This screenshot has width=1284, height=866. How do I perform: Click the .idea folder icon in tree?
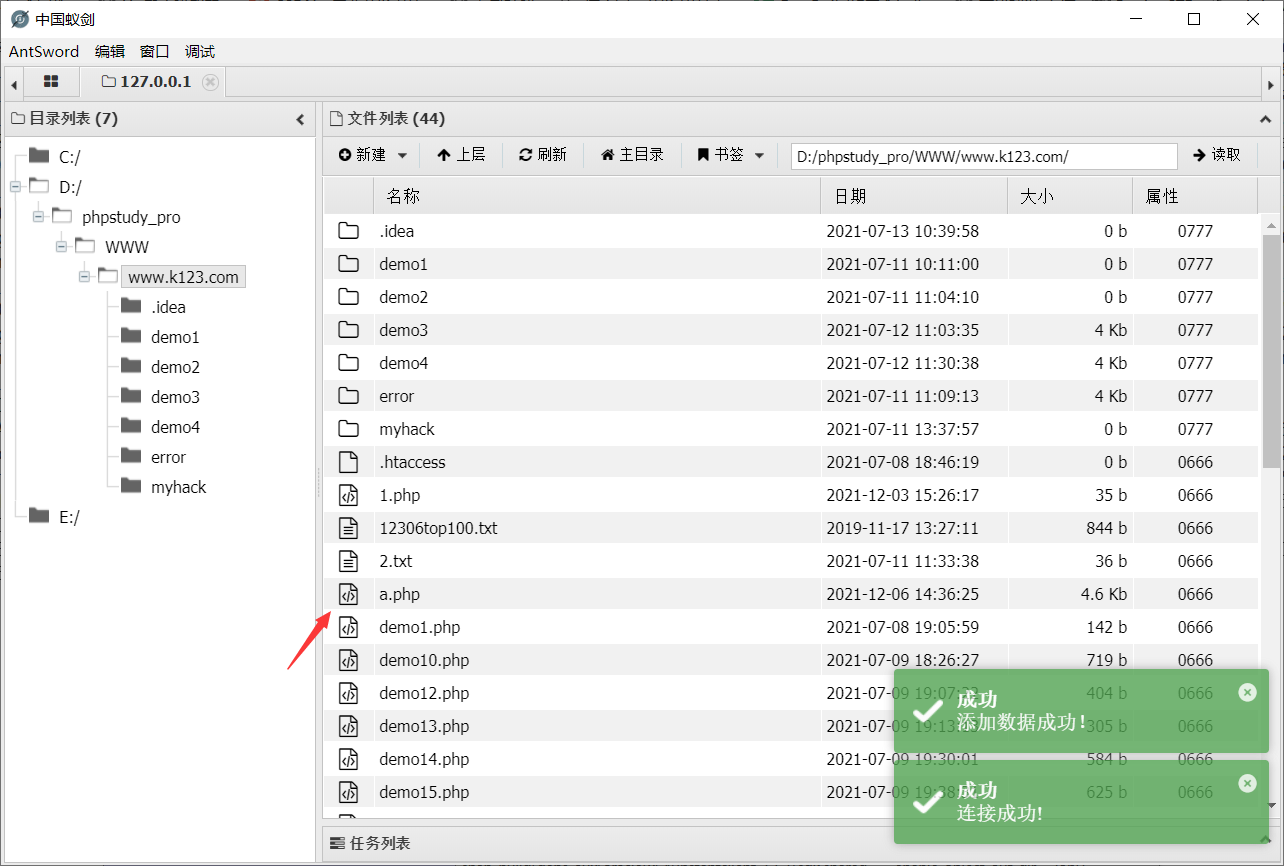tap(131, 306)
